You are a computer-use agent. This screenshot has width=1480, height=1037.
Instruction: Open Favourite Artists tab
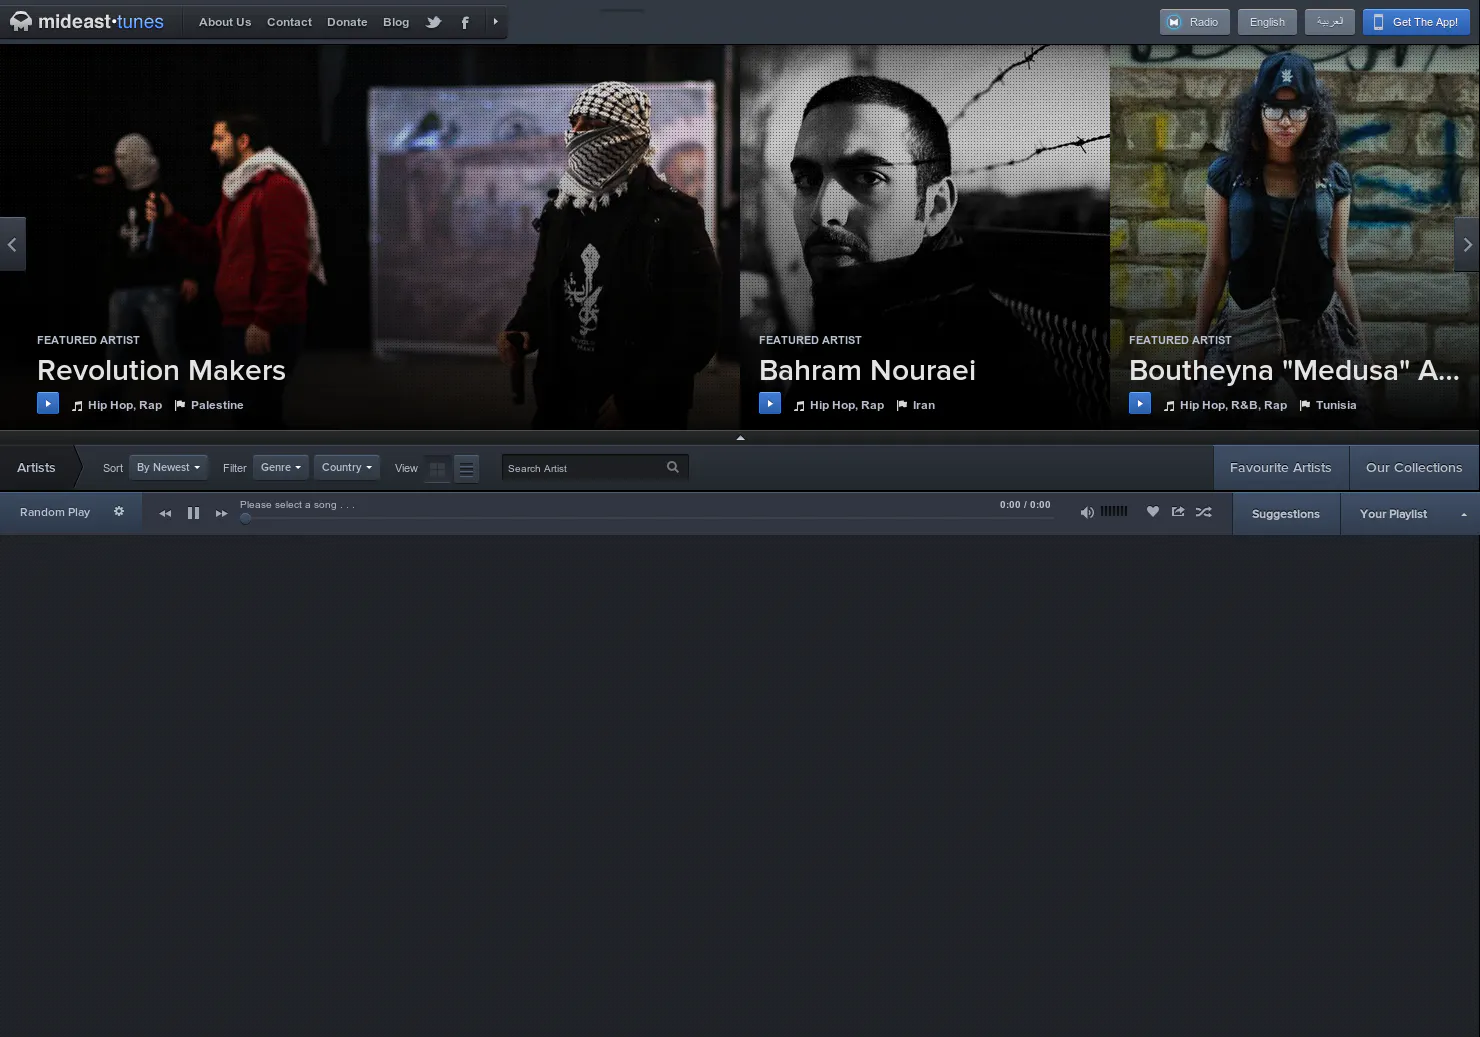click(1281, 467)
